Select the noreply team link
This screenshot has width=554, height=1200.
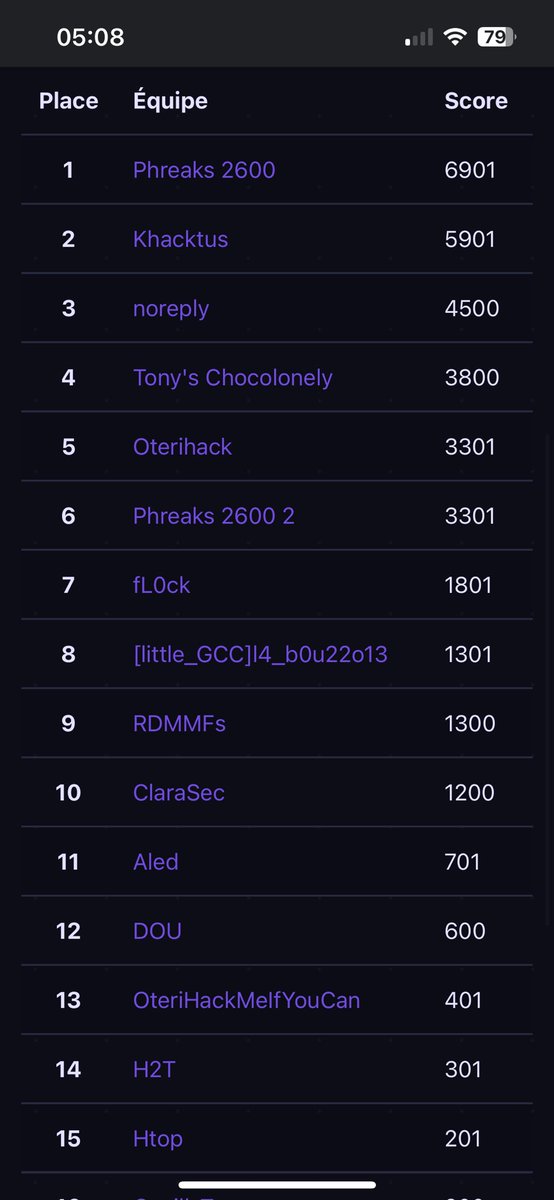(x=171, y=308)
